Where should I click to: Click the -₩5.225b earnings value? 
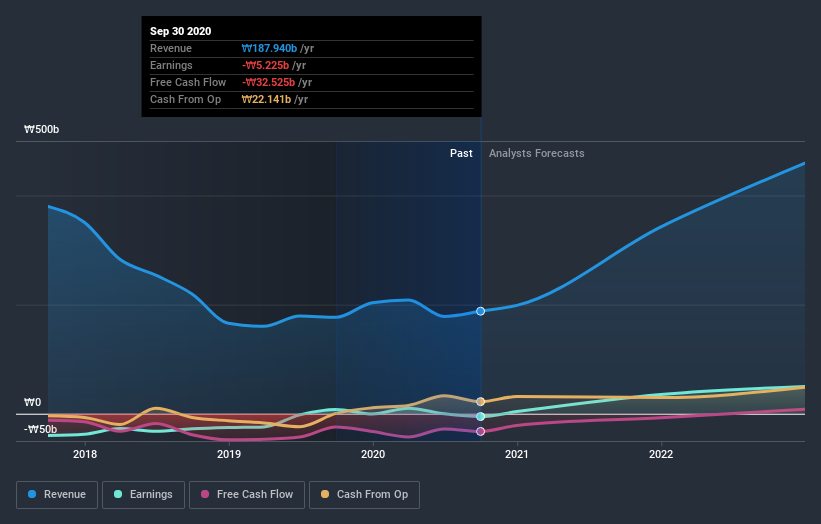[265, 65]
